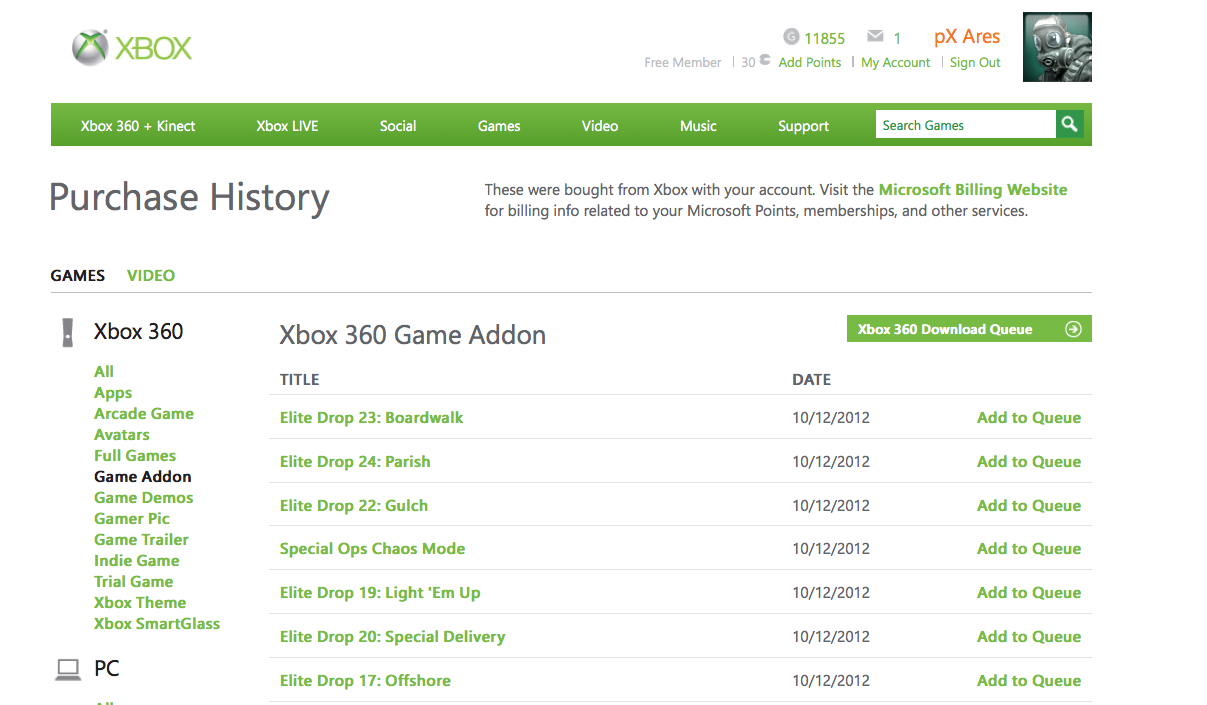Viewport: 1207px width, 705px height.
Task: Open Special Ops Chaos Mode title
Action: coord(372,548)
